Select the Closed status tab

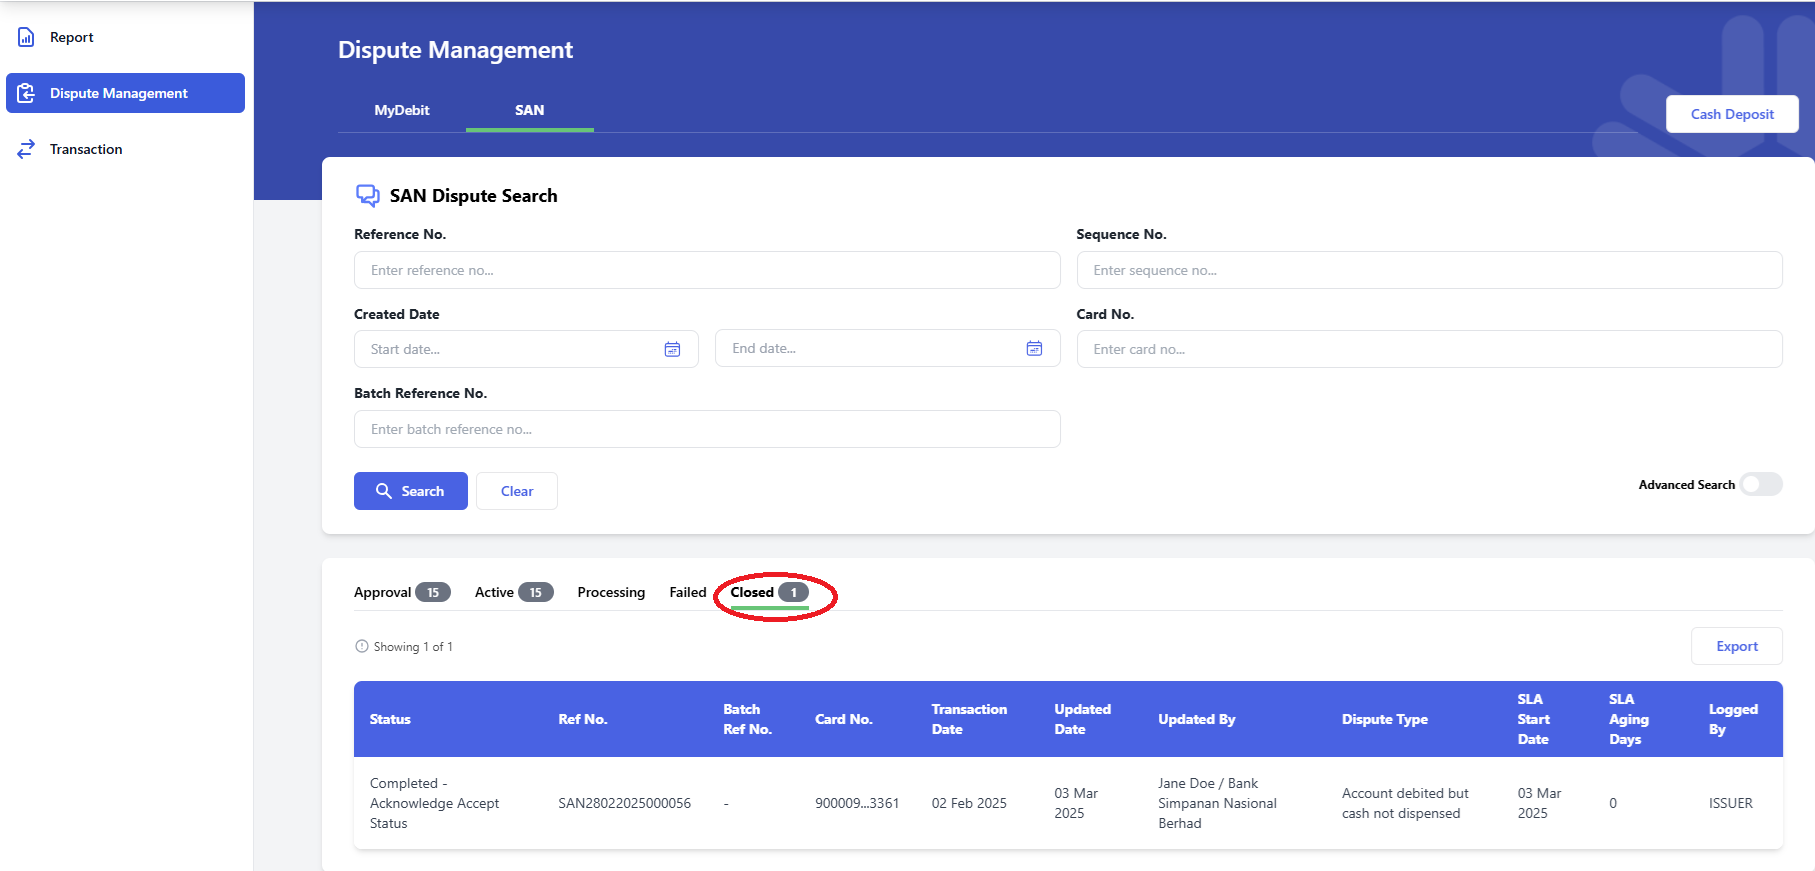point(769,592)
